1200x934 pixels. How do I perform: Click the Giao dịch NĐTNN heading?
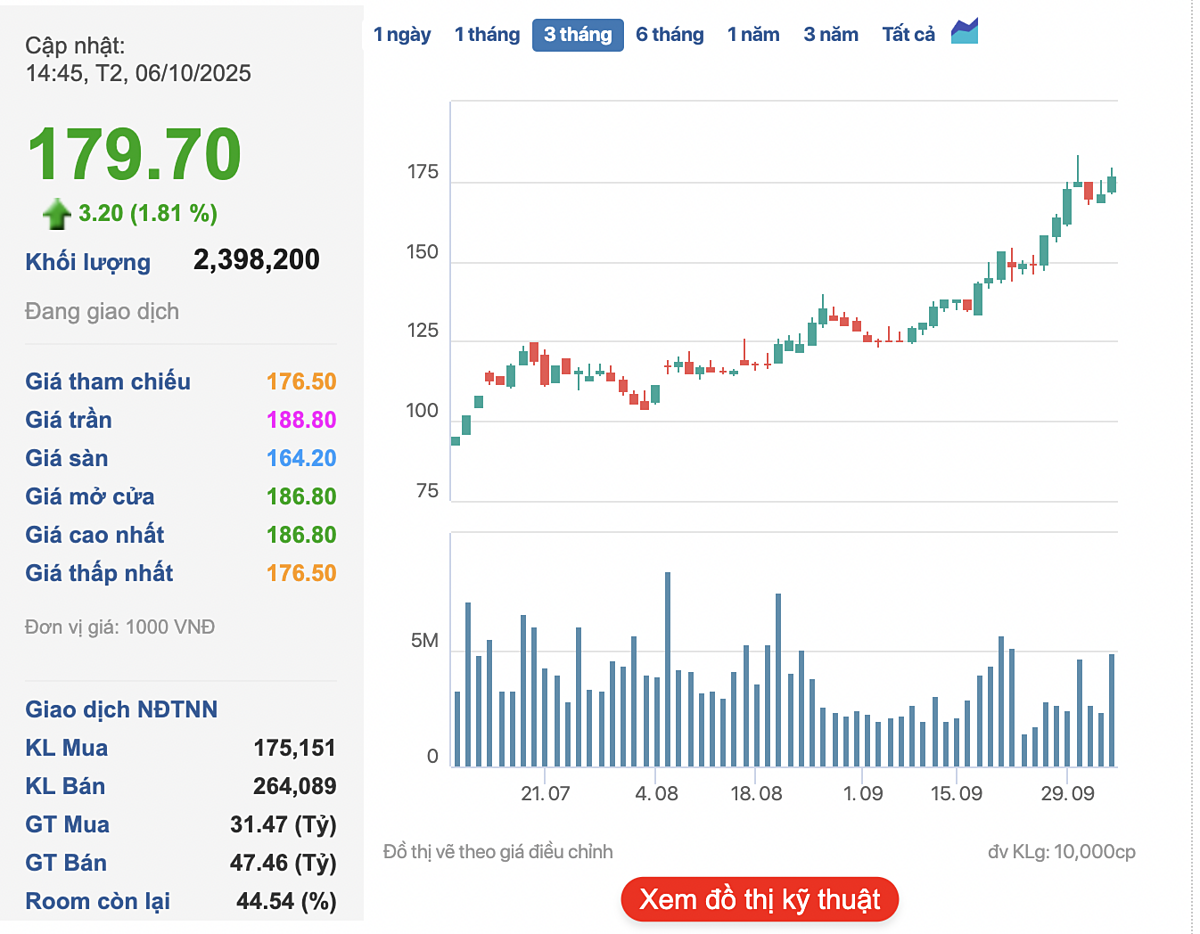[121, 710]
